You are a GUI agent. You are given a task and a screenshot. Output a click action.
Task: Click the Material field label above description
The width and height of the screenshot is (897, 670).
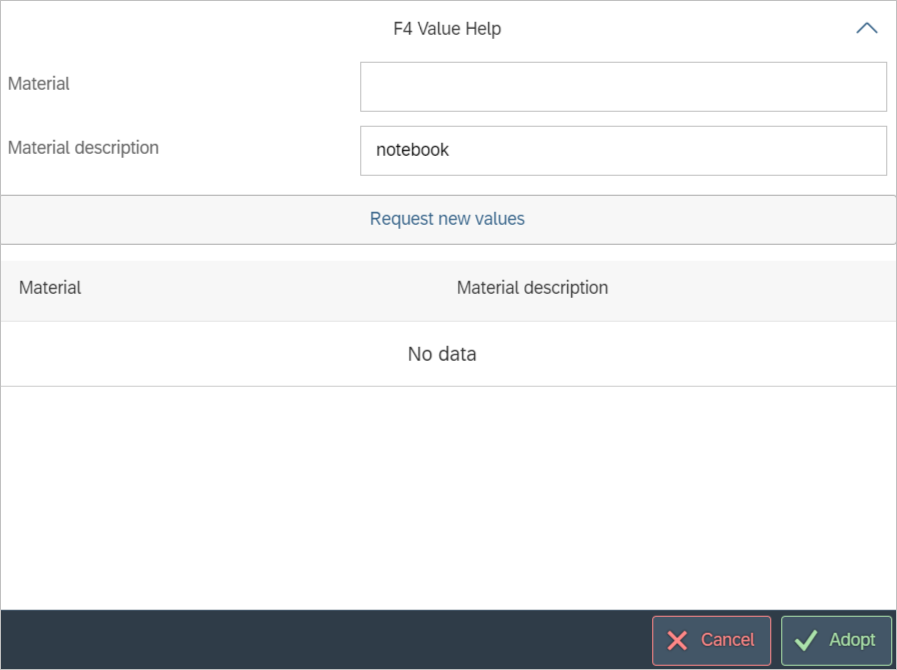click(x=39, y=84)
